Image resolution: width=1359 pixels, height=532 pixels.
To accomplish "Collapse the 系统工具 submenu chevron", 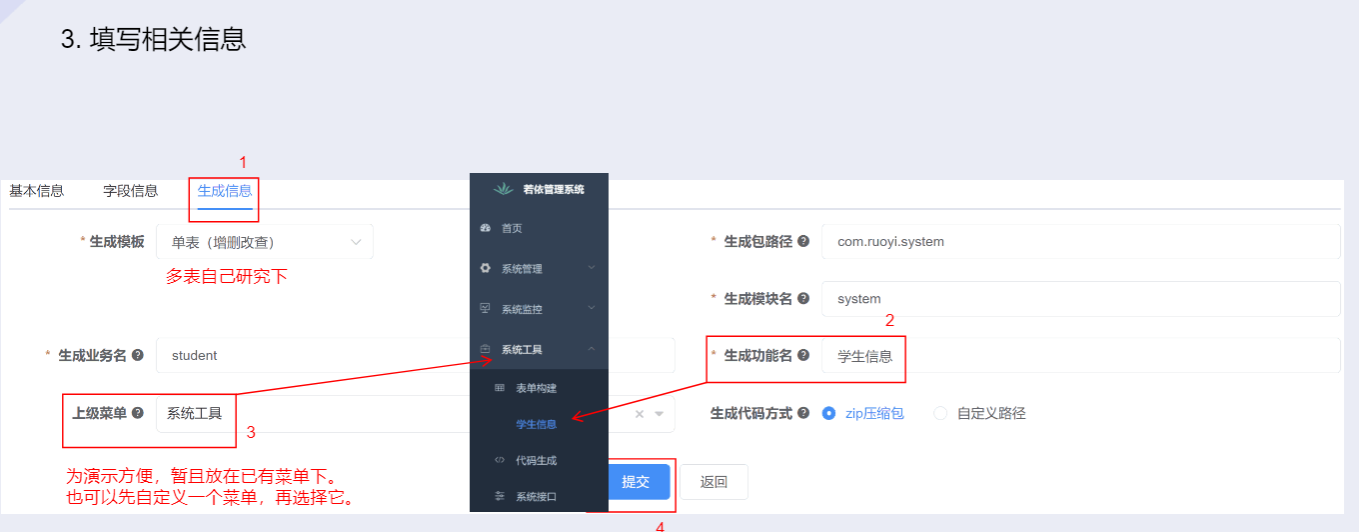I will [591, 349].
